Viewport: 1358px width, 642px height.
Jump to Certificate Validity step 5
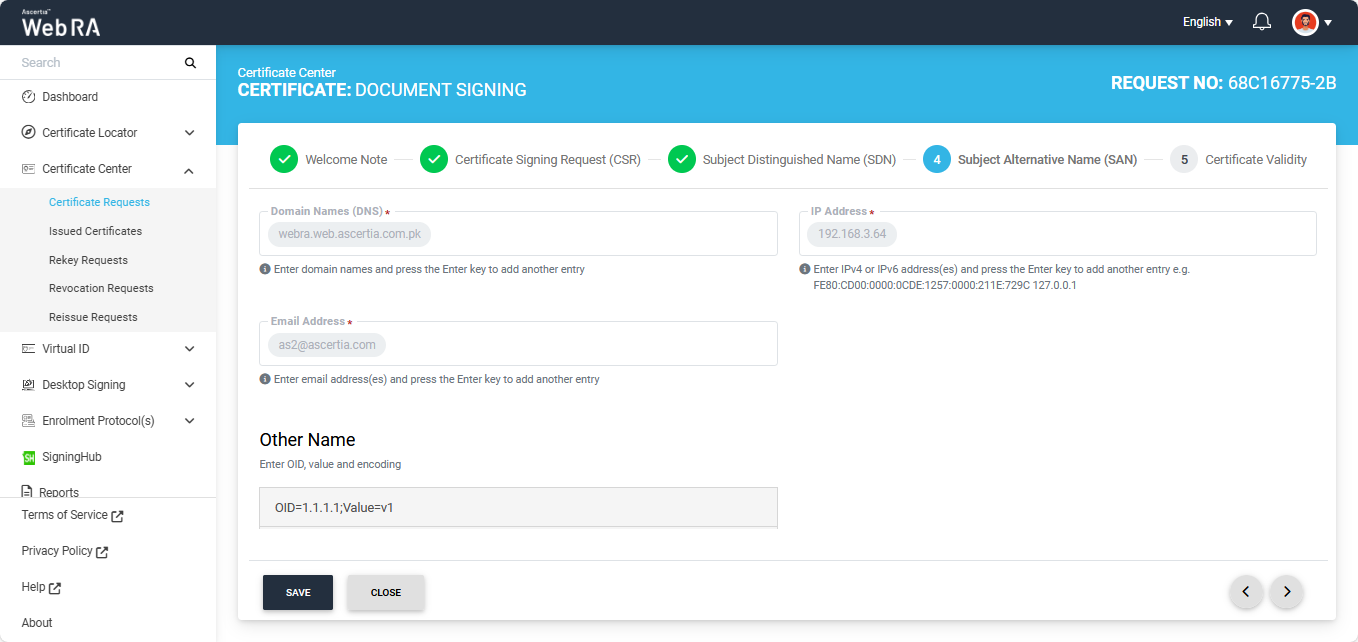coord(1184,159)
